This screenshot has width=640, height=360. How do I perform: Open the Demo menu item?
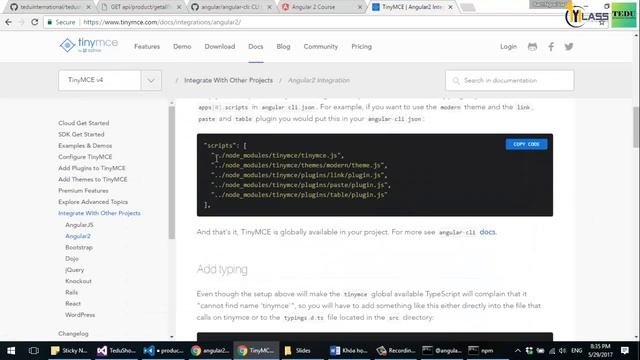point(182,47)
